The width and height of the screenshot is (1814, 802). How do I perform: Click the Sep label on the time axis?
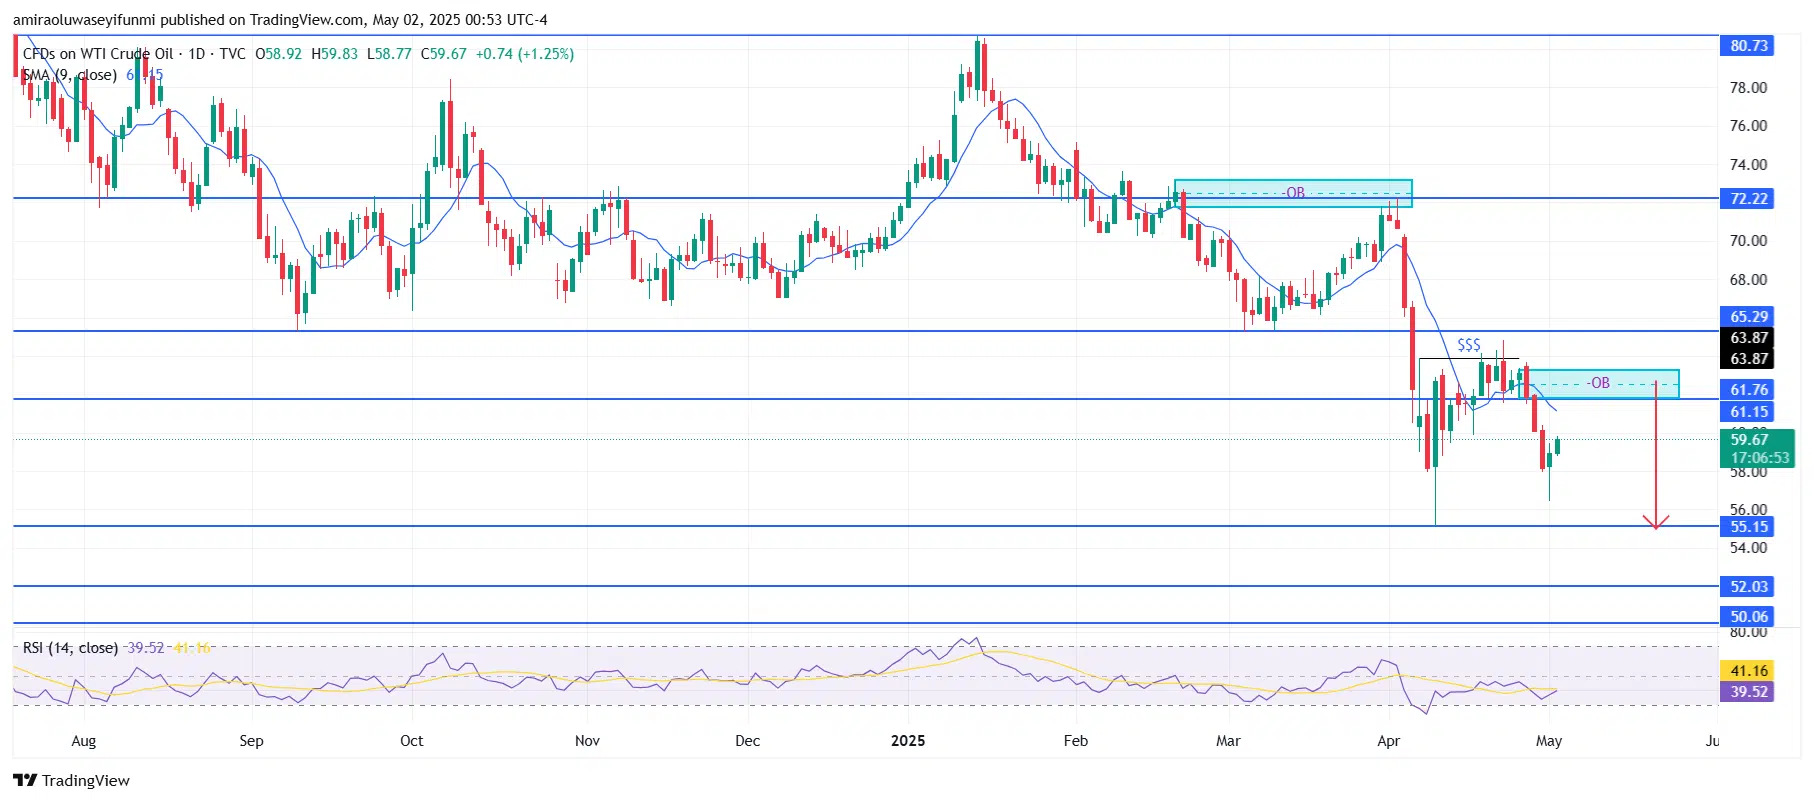pyautogui.click(x=251, y=741)
